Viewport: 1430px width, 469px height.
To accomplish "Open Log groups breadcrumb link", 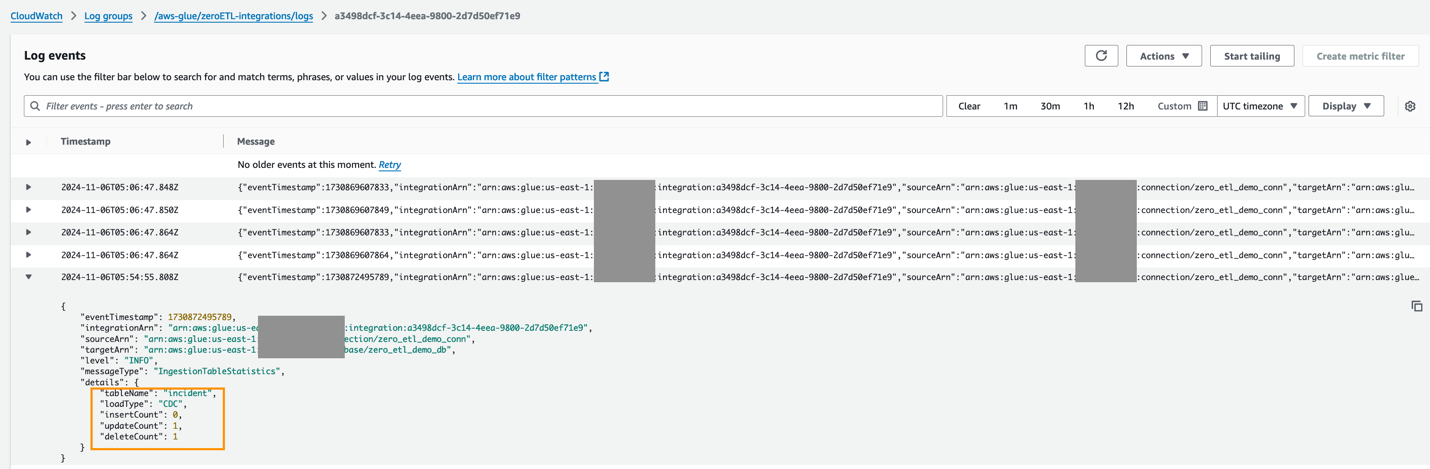I will coord(108,16).
